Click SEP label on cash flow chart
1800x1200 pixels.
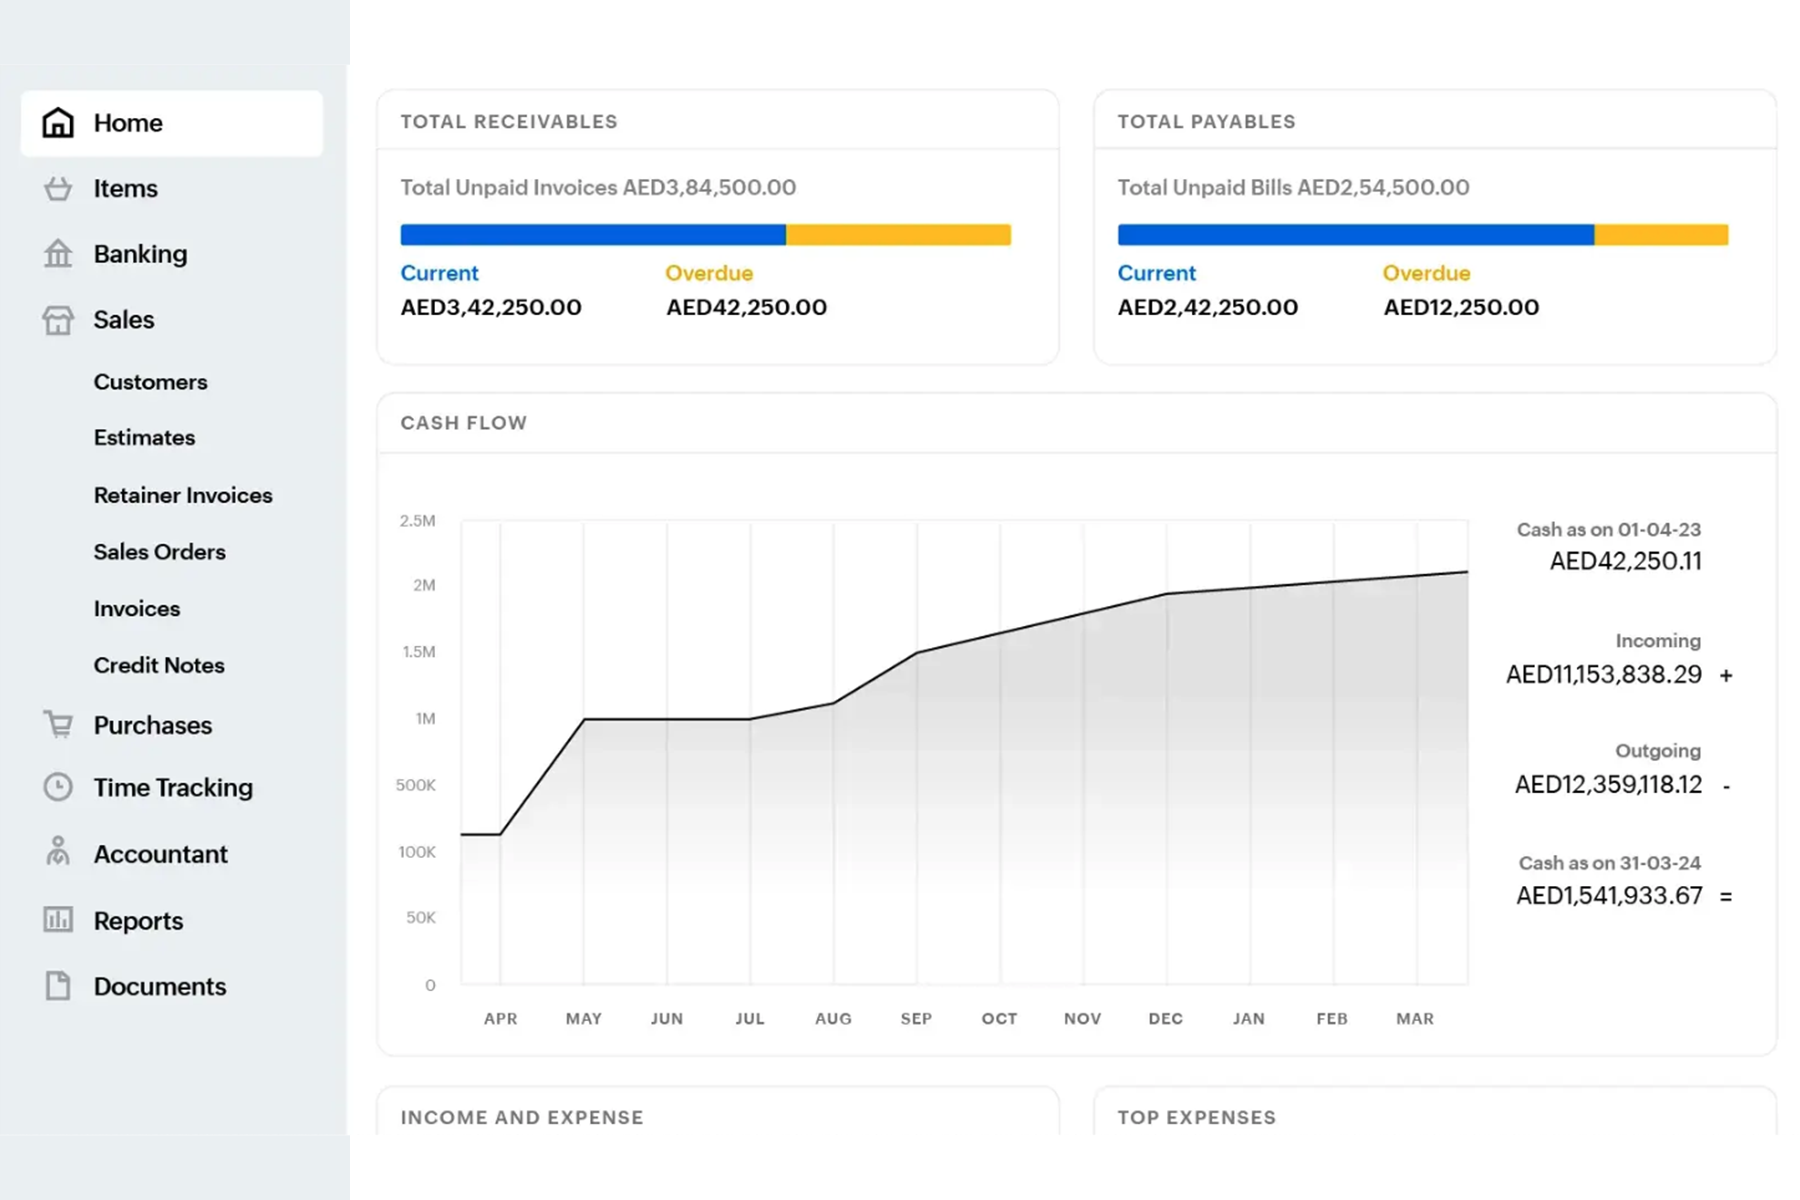point(916,1019)
